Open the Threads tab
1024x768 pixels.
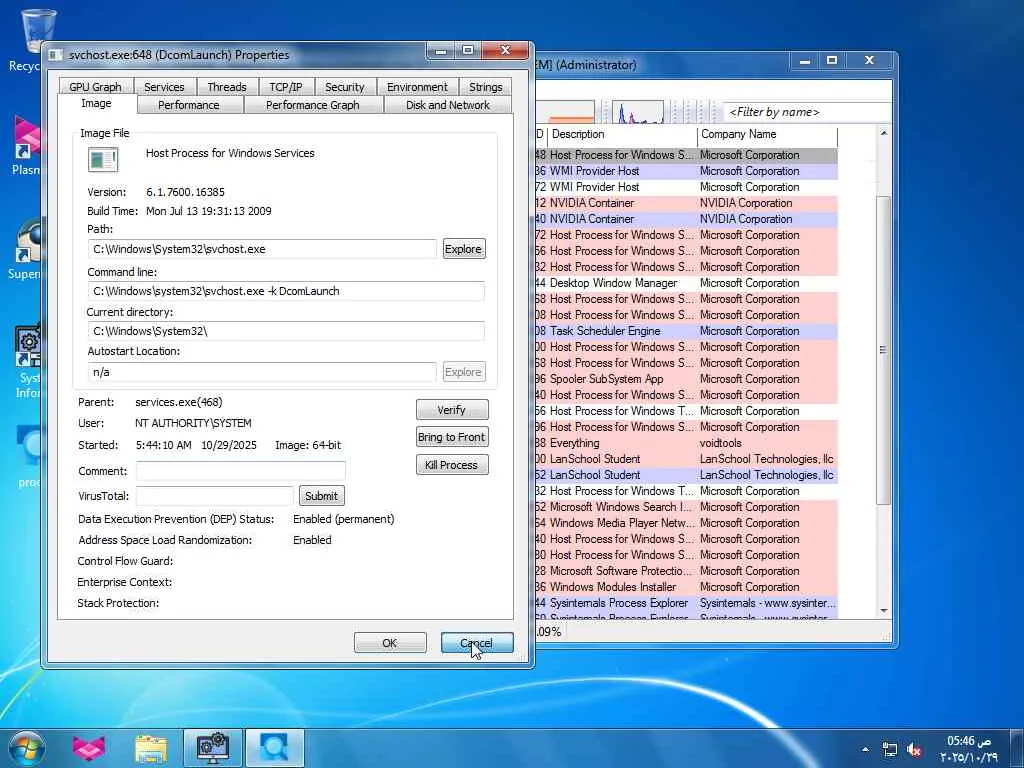(227, 87)
